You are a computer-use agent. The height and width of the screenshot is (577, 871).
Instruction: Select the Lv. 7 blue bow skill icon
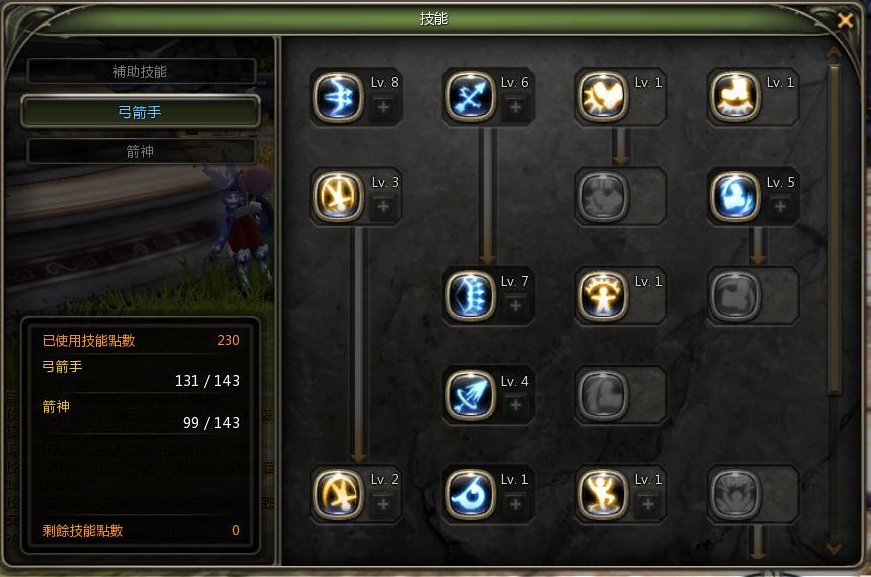(470, 296)
